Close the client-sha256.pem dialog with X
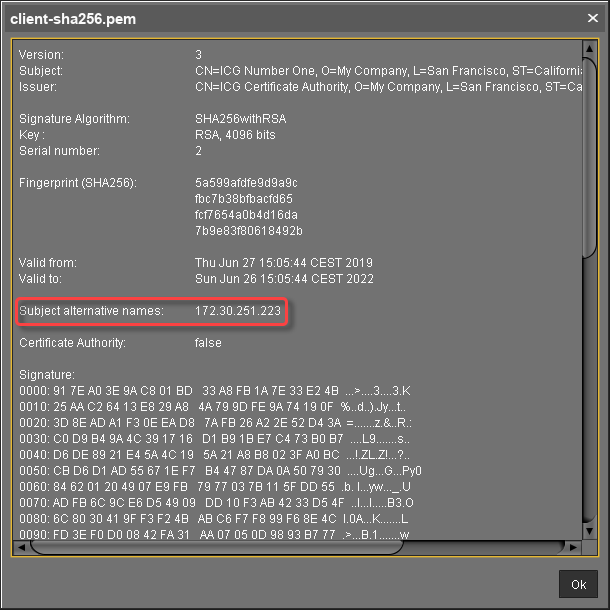 (592, 18)
